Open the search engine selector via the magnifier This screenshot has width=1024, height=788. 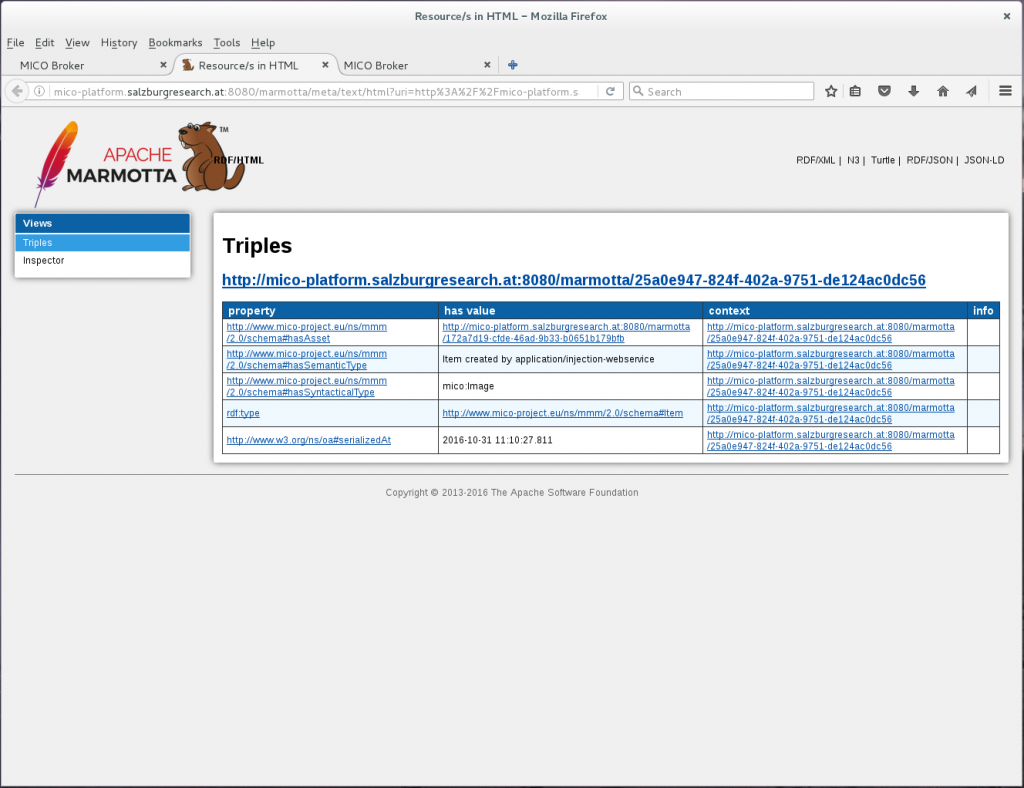pyautogui.click(x=639, y=90)
